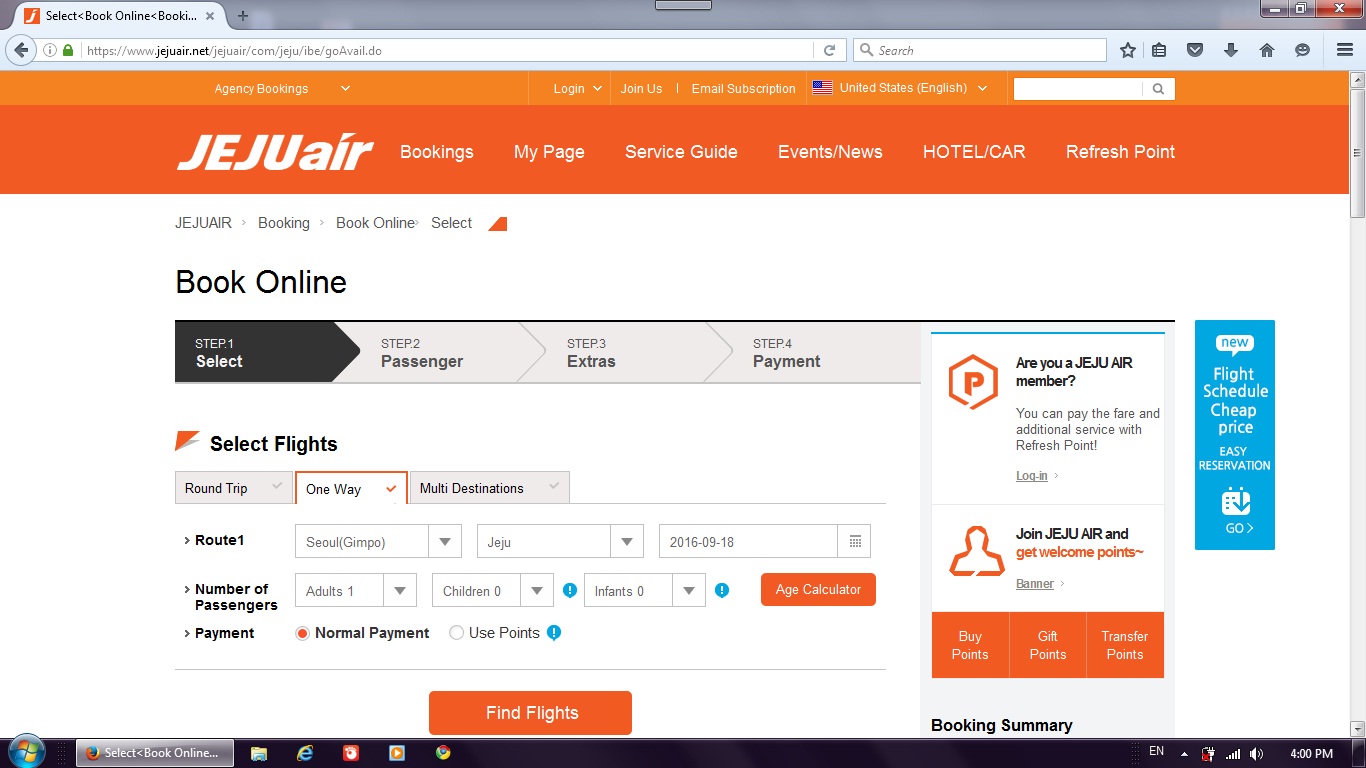
Task: Click the green padlock security icon
Action: pos(68,50)
